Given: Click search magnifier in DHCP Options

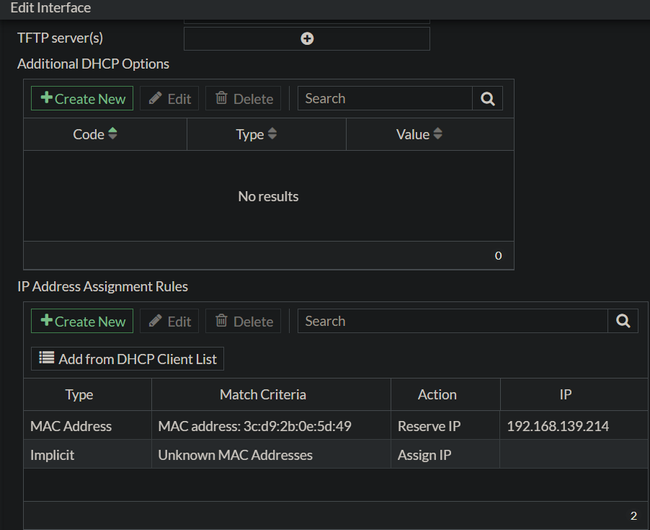Looking at the screenshot, I should (487, 98).
